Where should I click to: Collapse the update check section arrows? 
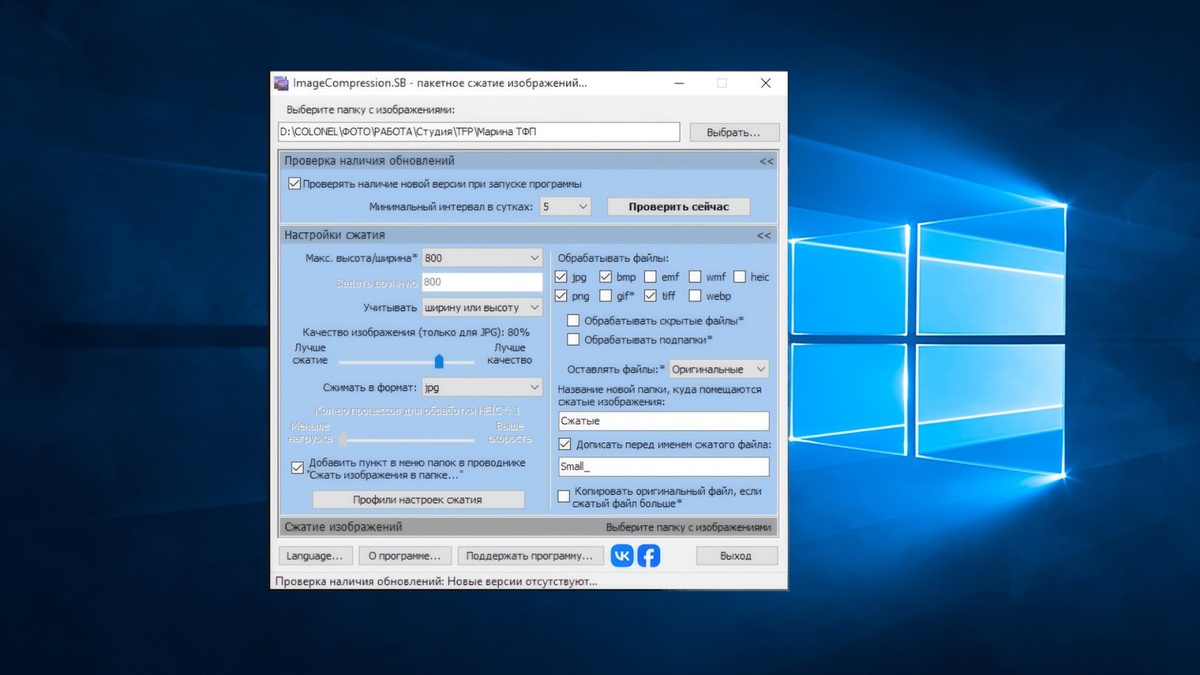[x=766, y=161]
